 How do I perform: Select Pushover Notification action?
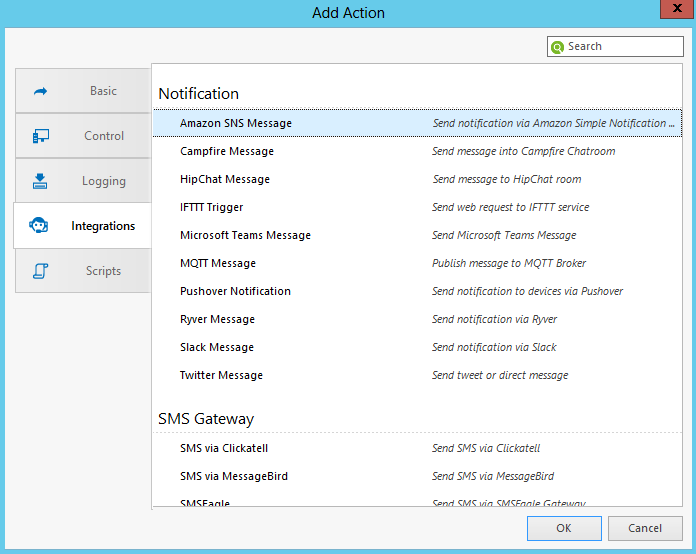pos(417,291)
